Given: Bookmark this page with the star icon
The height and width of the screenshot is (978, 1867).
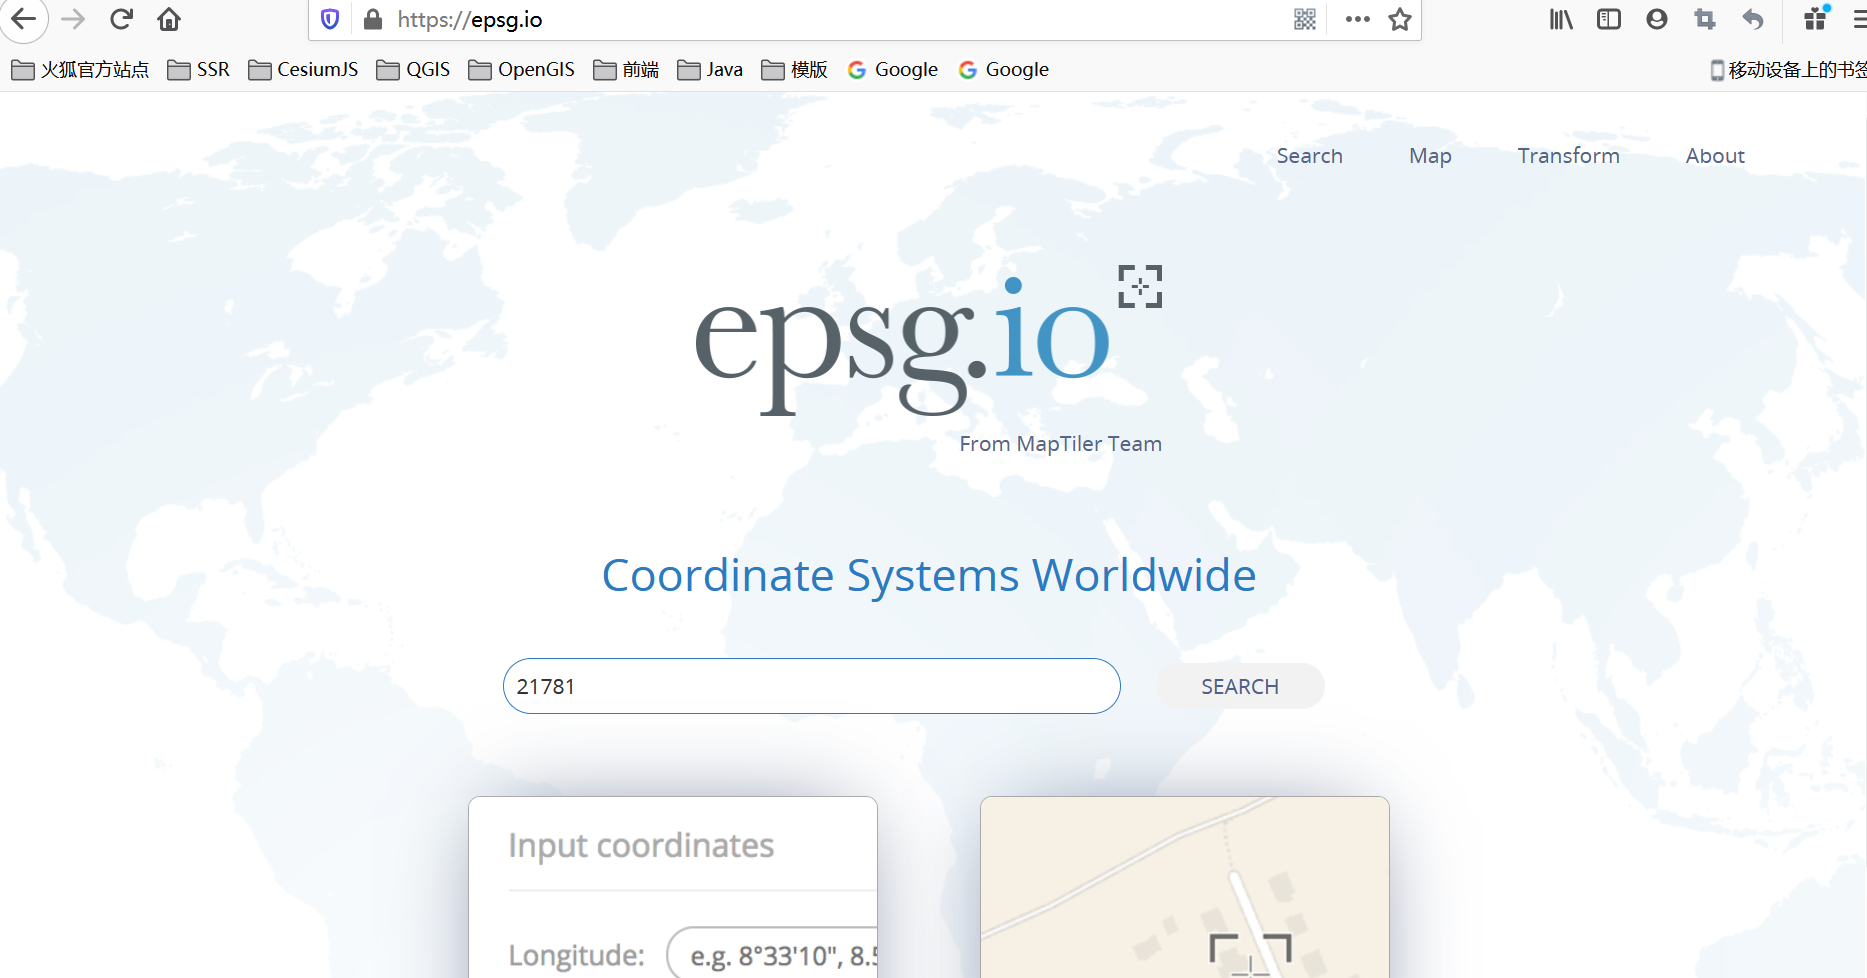Looking at the screenshot, I should [x=1400, y=19].
